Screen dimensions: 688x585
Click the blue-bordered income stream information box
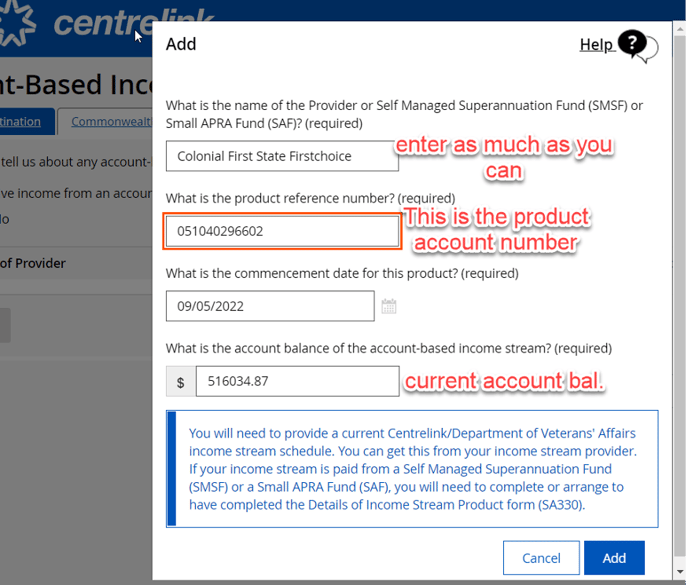pos(412,468)
